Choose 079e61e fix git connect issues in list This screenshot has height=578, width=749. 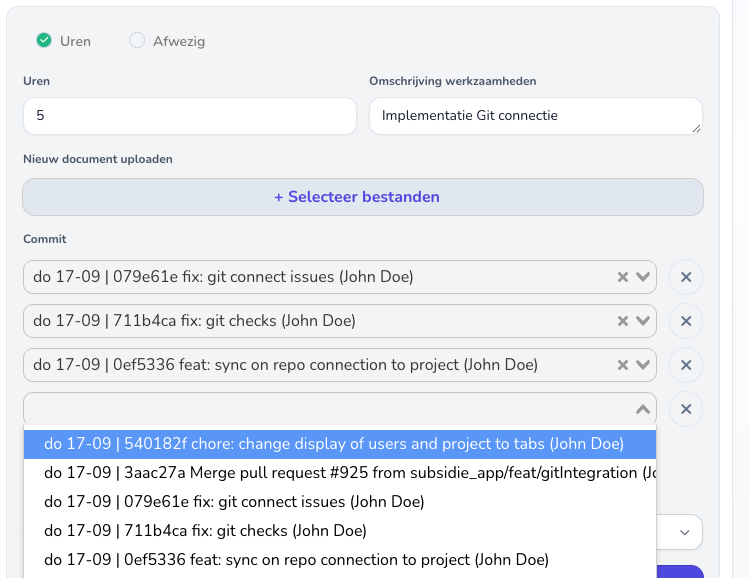point(340,502)
